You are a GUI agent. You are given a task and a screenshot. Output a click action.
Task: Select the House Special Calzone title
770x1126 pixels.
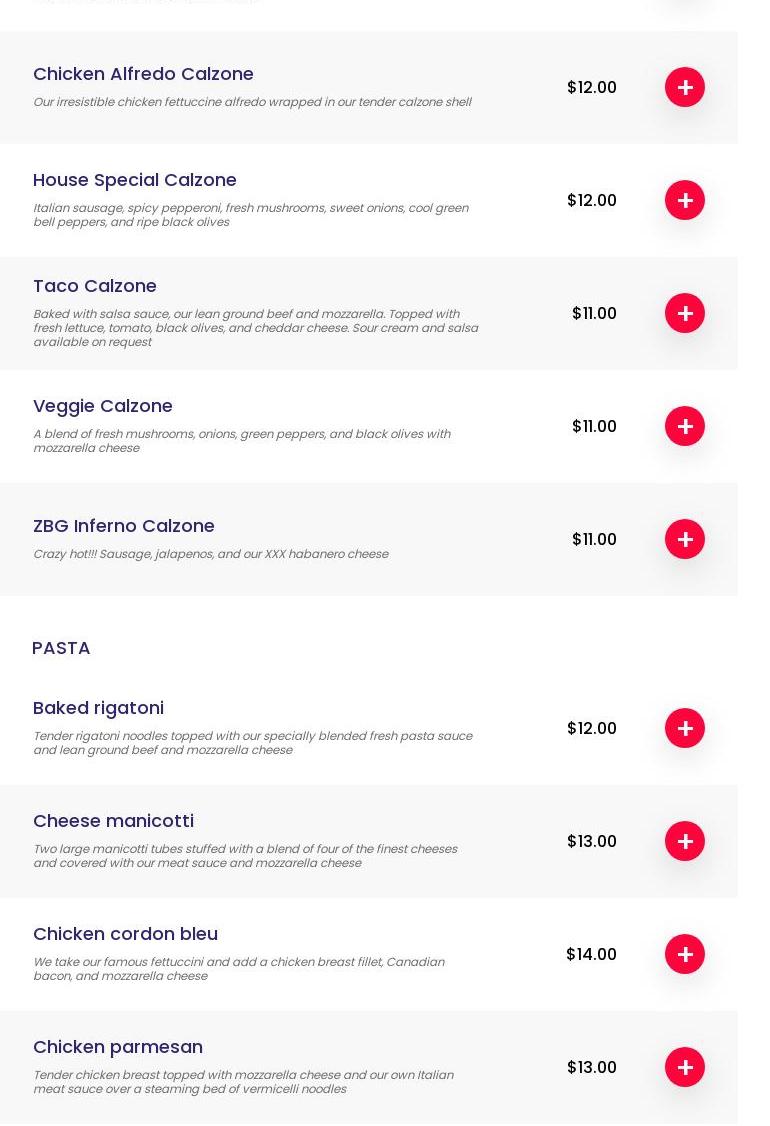click(135, 180)
